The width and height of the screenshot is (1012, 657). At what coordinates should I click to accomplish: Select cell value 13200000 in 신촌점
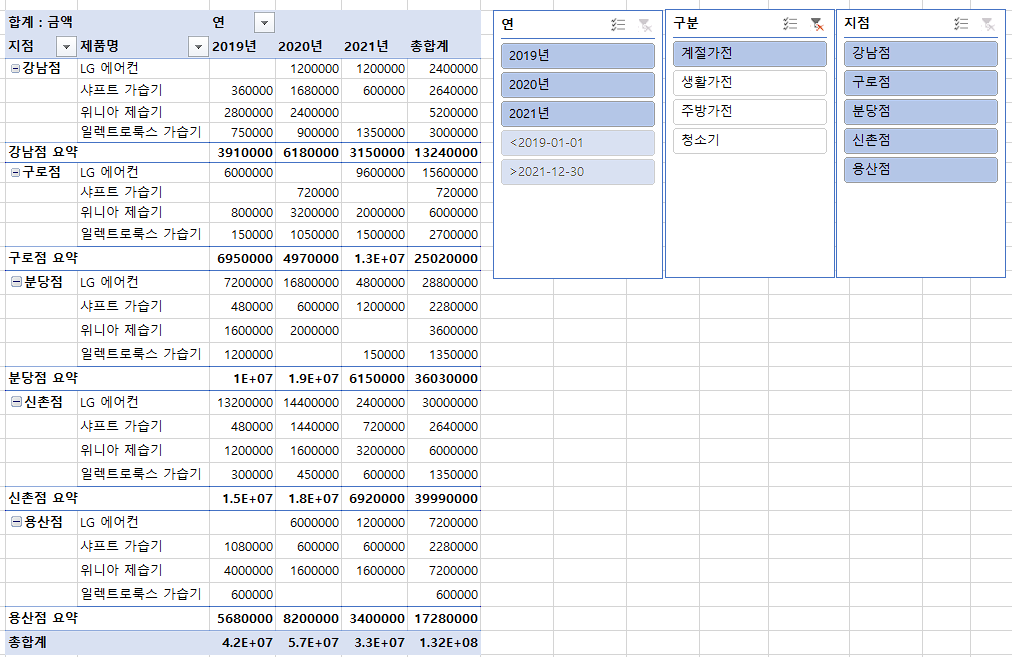point(245,403)
